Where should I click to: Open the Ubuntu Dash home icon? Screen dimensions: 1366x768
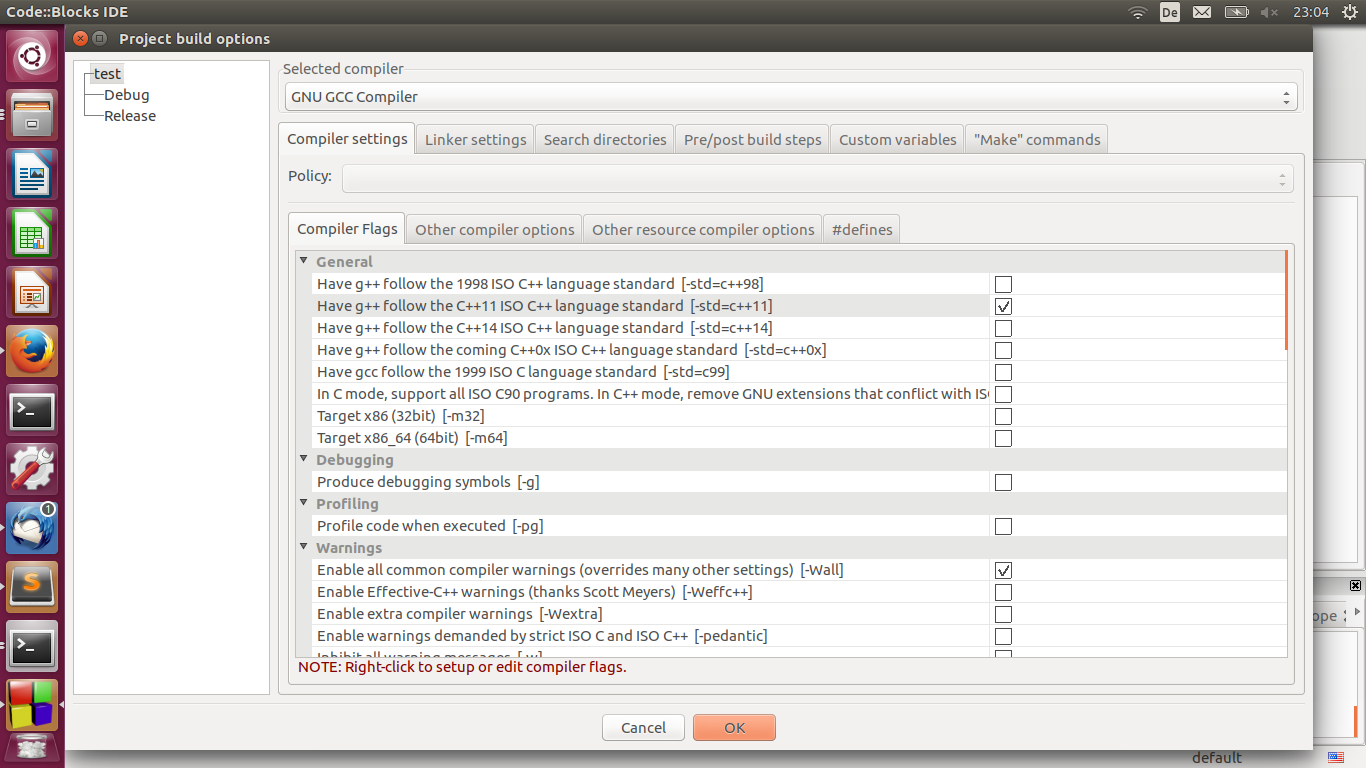[x=33, y=57]
